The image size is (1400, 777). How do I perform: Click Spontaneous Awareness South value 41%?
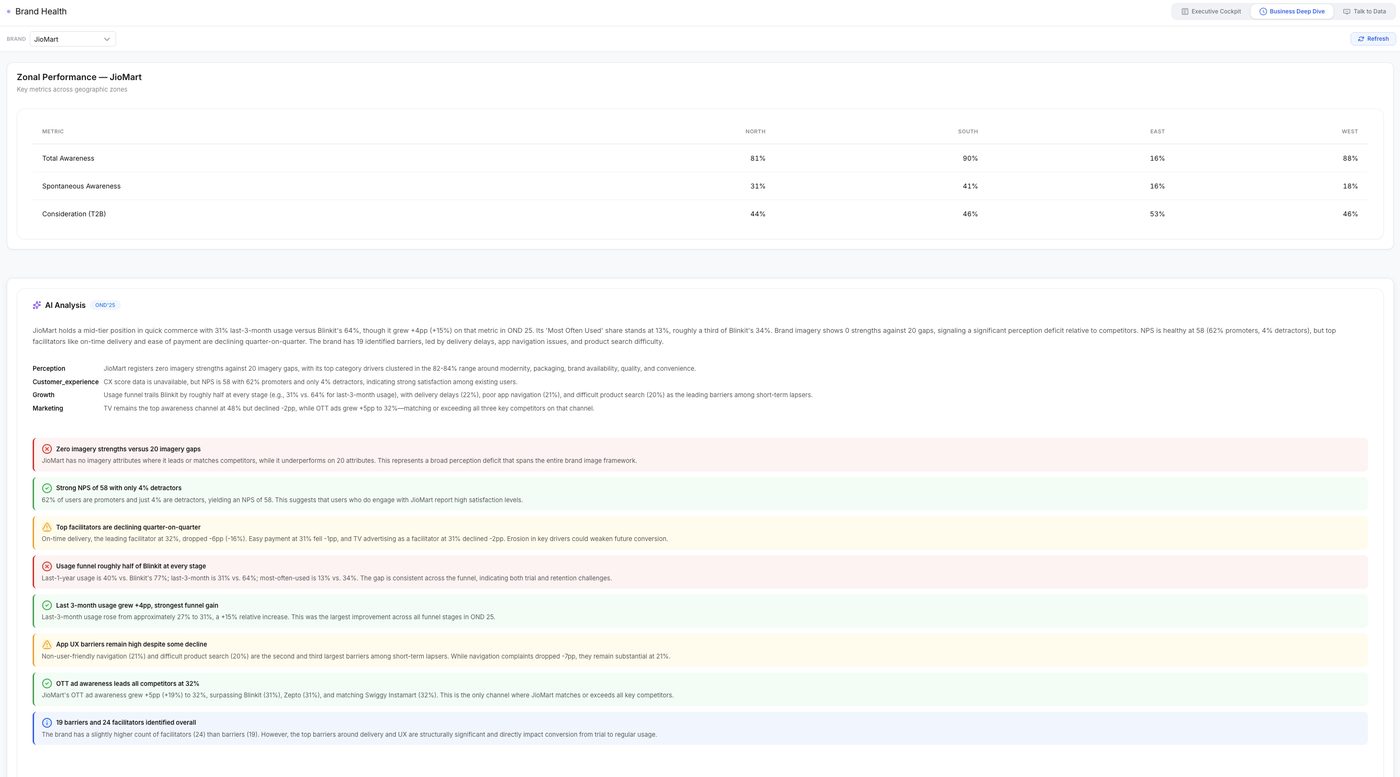point(970,186)
